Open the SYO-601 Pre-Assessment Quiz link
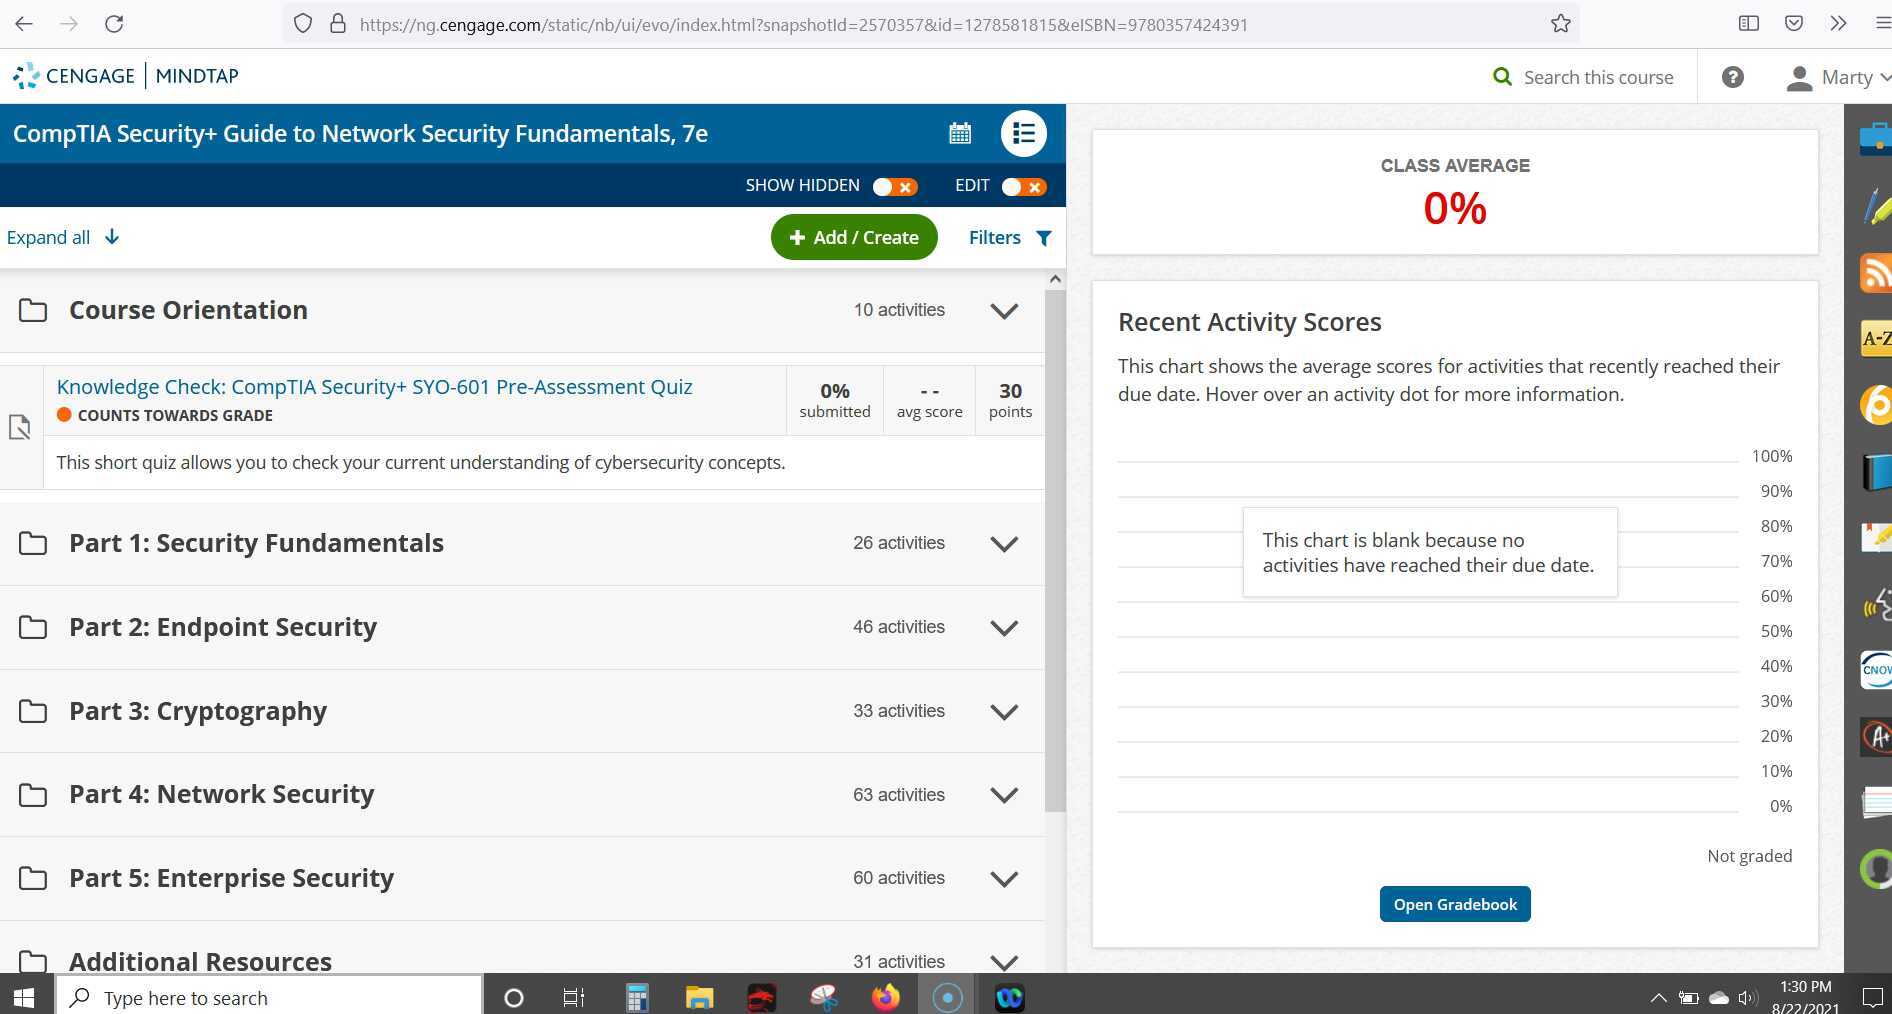 click(374, 386)
